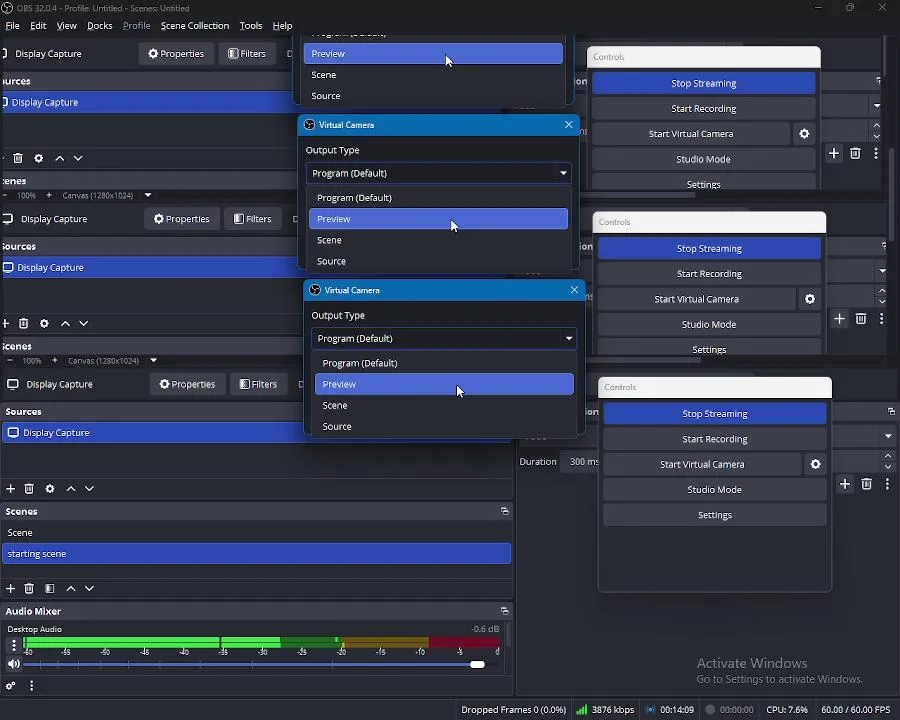Open the Help menu

click(x=282, y=25)
